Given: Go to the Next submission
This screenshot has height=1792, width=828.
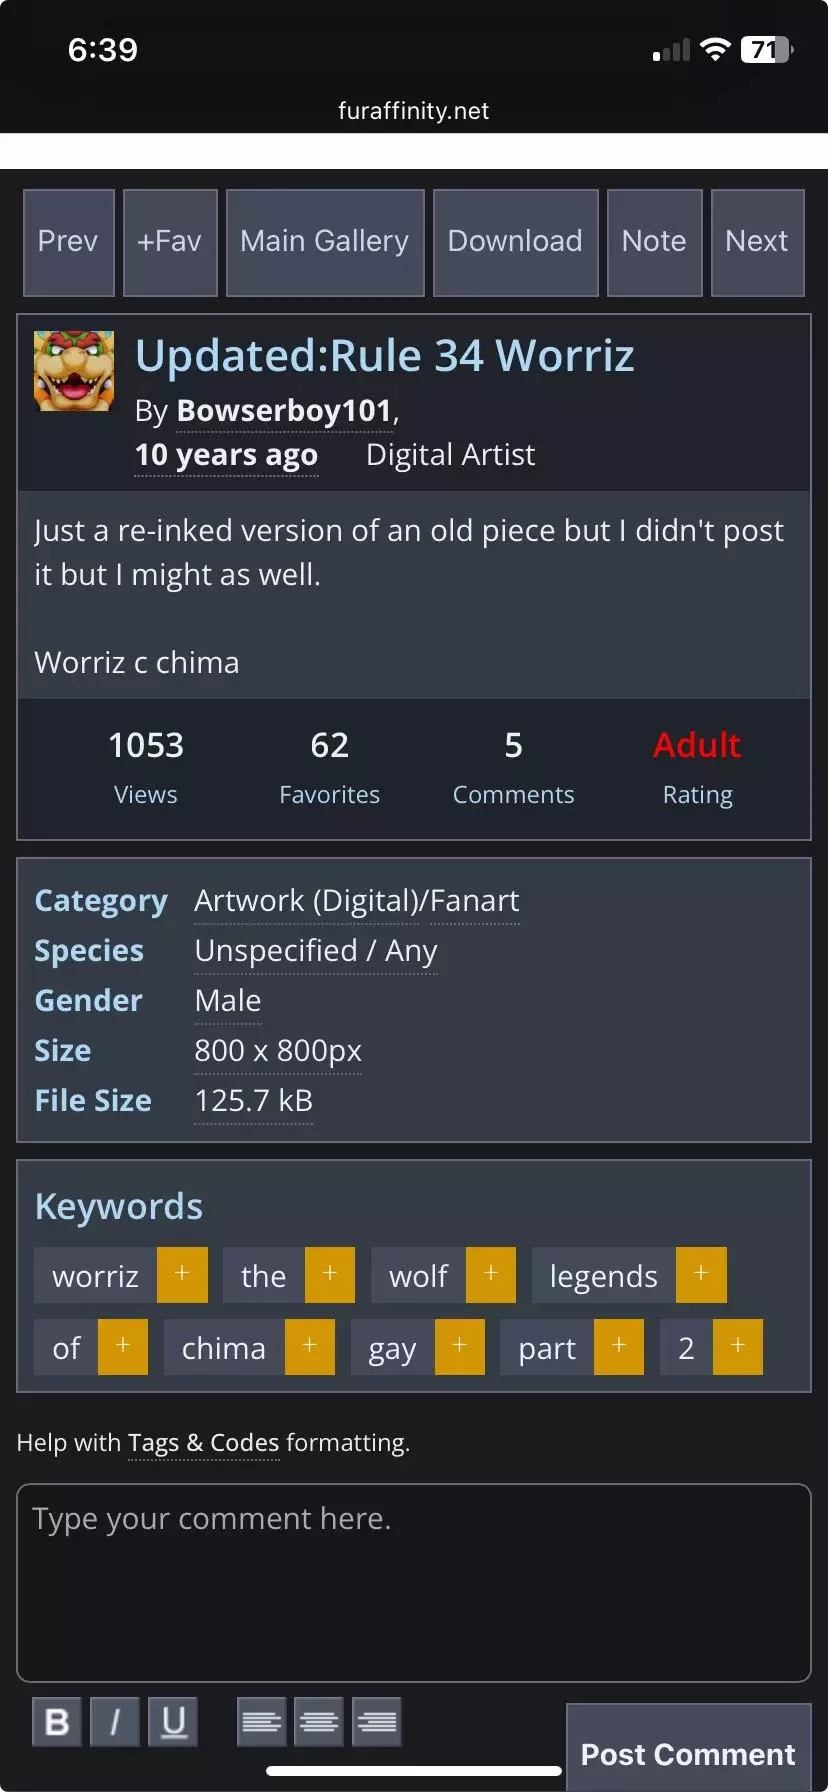Looking at the screenshot, I should [x=757, y=242].
